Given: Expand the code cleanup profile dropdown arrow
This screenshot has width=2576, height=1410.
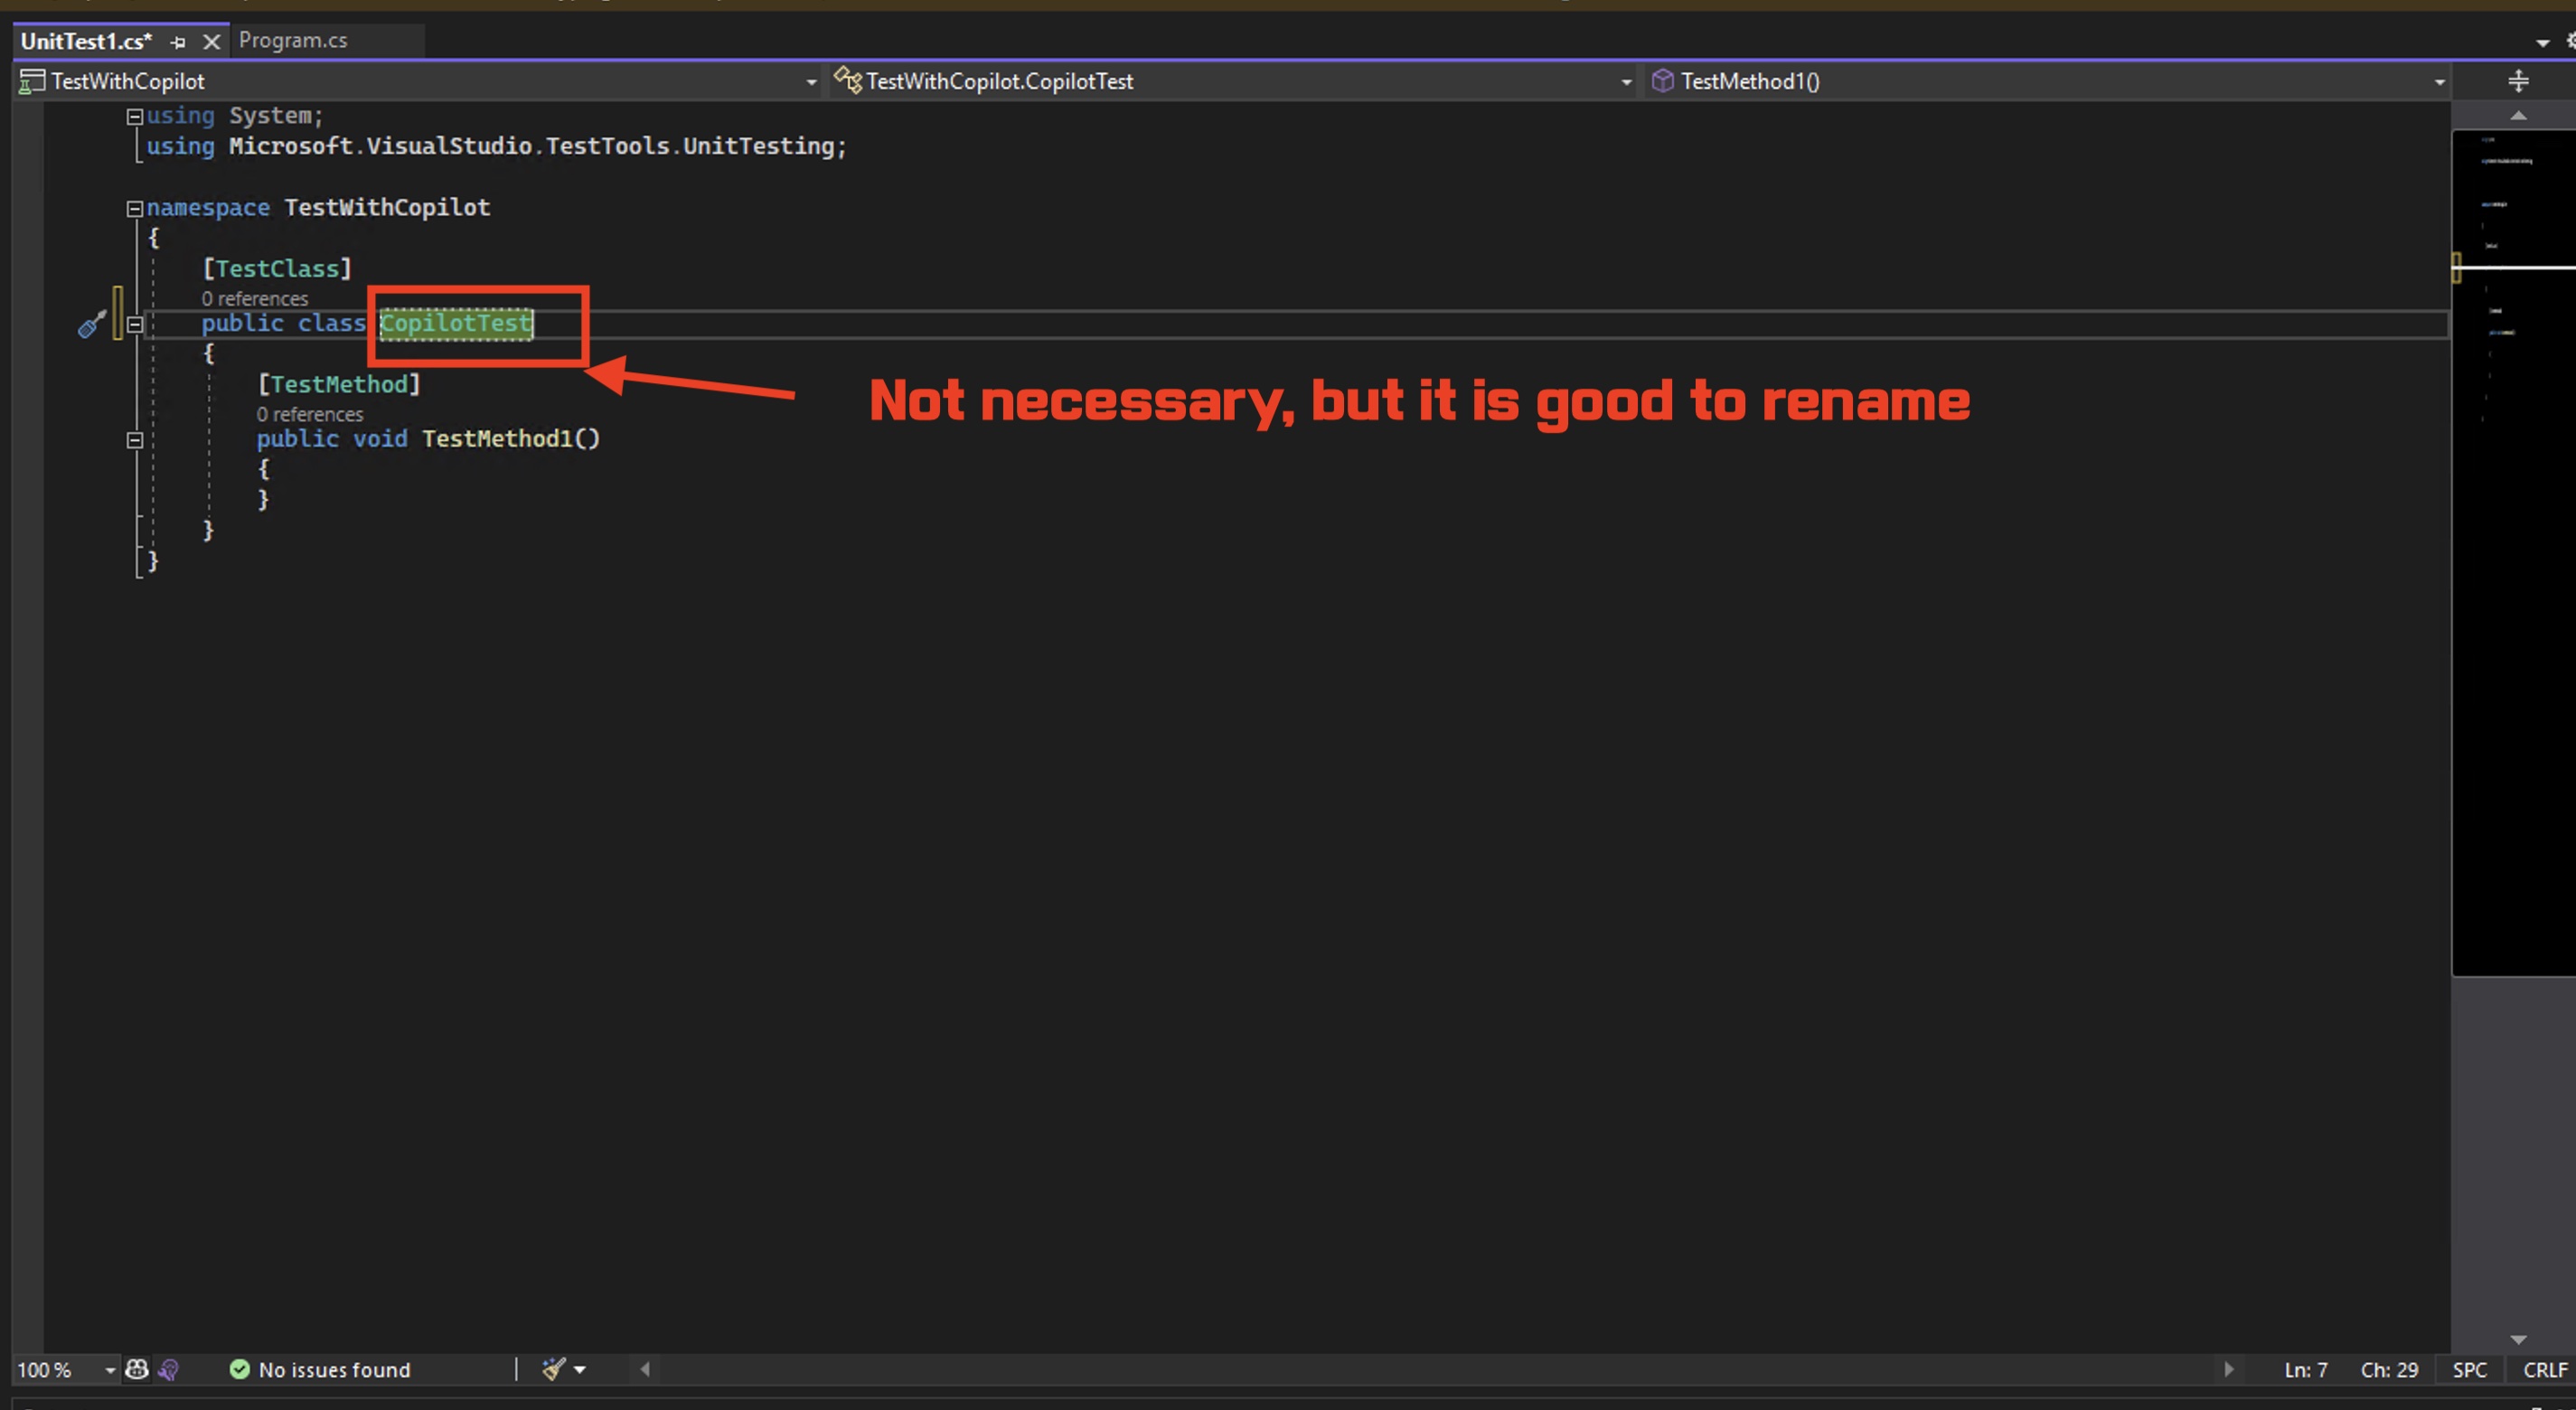Looking at the screenshot, I should coord(580,1369).
